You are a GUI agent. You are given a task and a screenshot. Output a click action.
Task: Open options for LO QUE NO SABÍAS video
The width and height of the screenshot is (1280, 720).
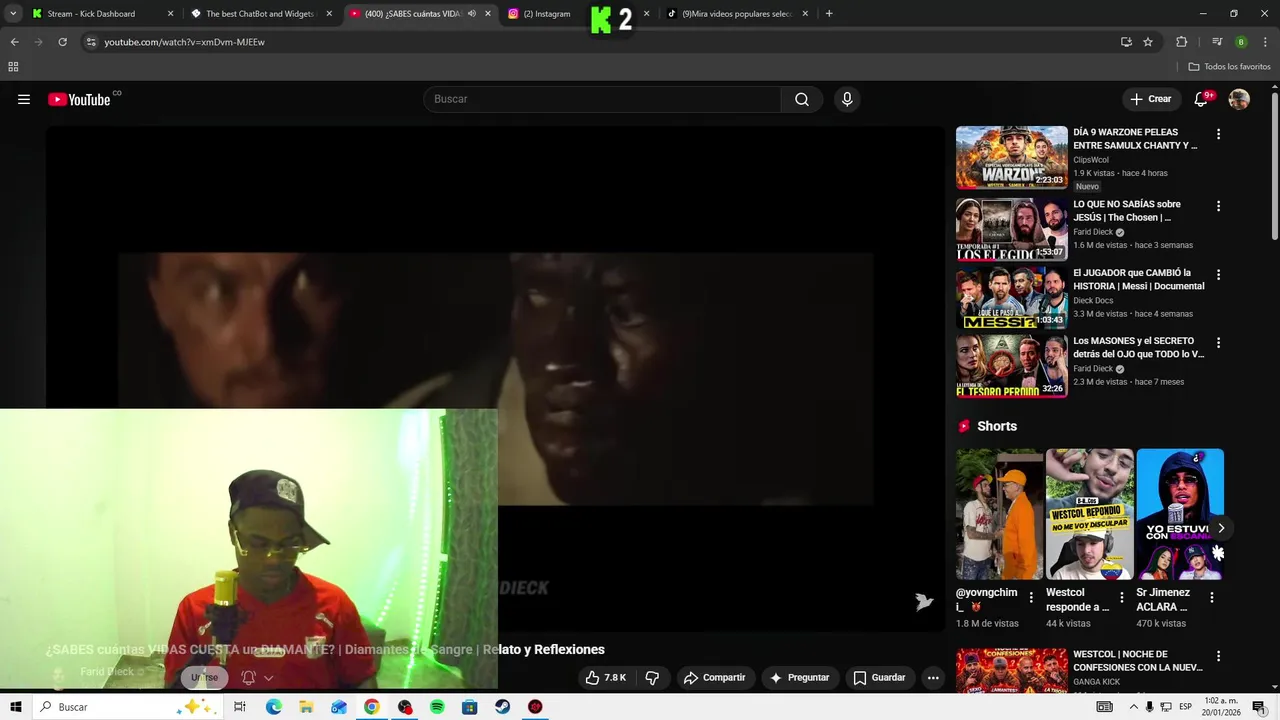pyautogui.click(x=1218, y=206)
